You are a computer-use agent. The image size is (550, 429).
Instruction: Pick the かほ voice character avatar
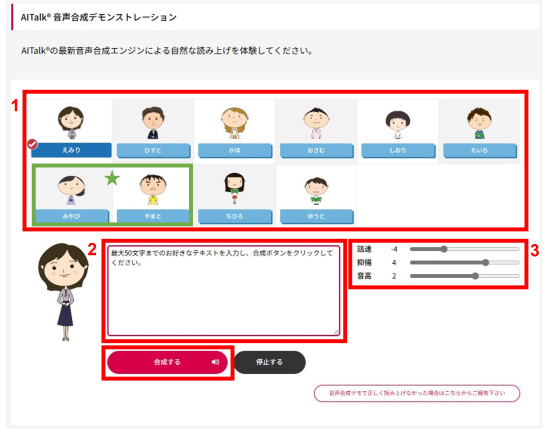tap(234, 122)
